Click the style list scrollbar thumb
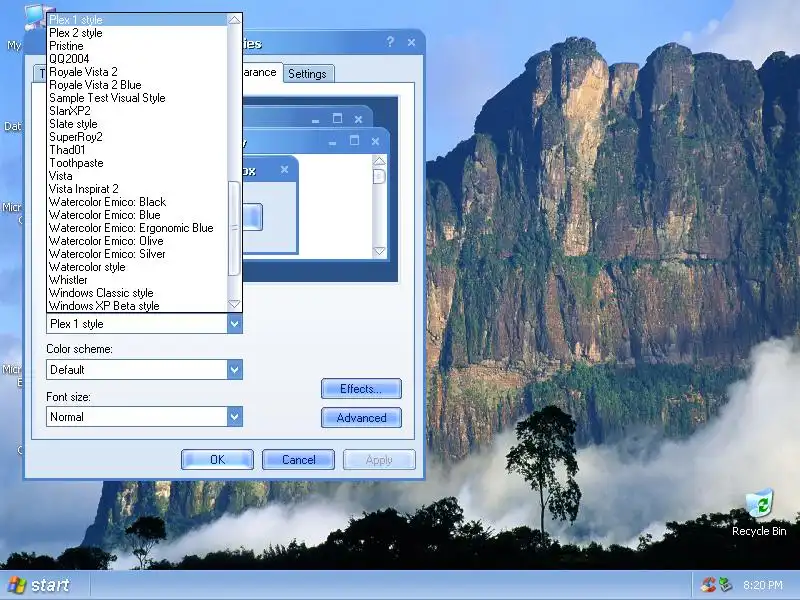 tap(234, 228)
